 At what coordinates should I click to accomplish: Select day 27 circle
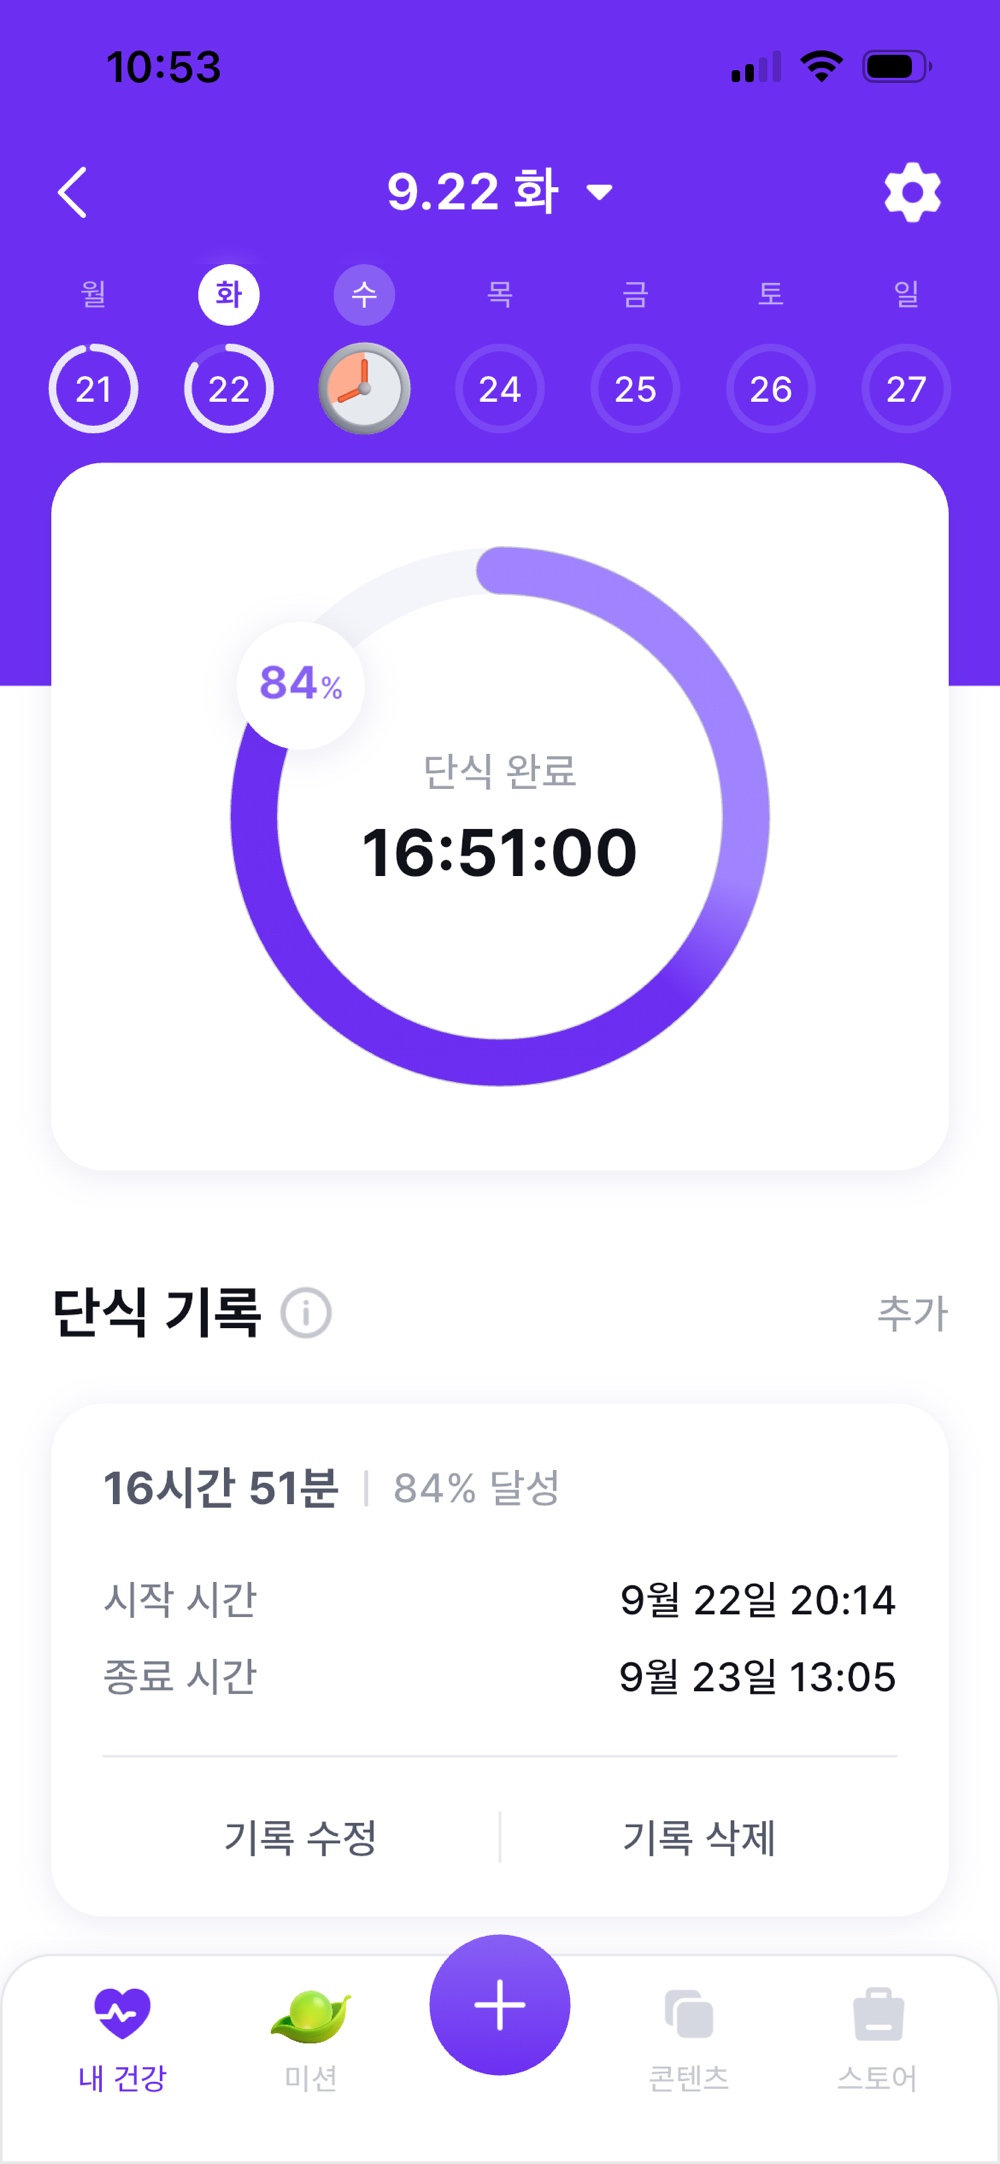click(x=906, y=388)
